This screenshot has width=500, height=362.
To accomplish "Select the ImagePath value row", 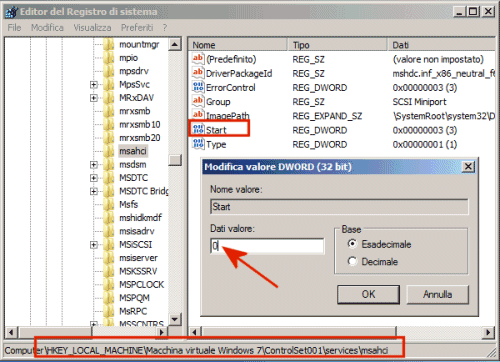I will click(x=228, y=115).
